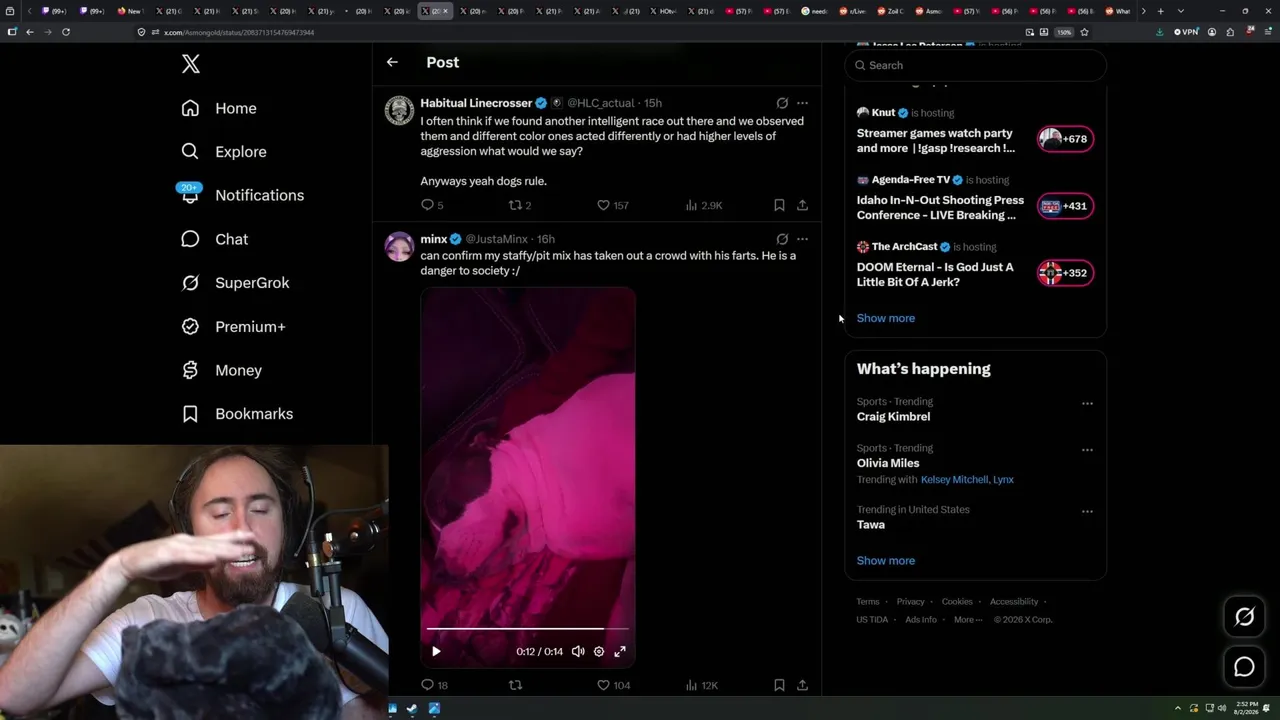Open more options on minx's post
The width and height of the screenshot is (1280, 720).
pyautogui.click(x=802, y=239)
